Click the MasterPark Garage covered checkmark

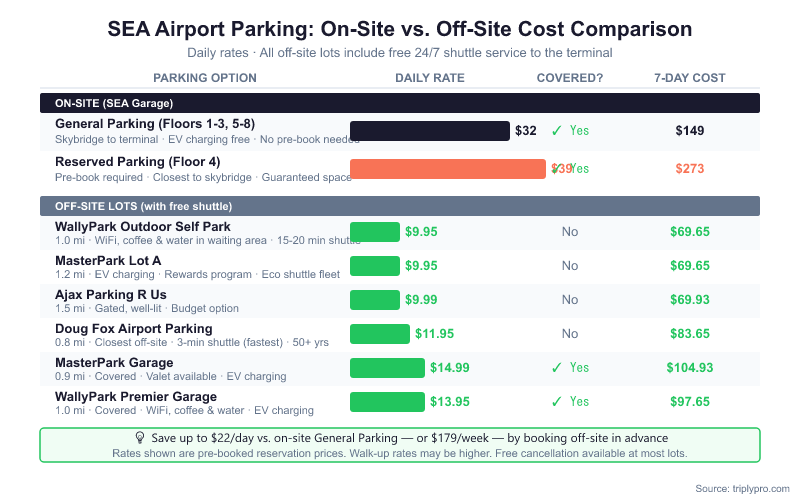556,368
